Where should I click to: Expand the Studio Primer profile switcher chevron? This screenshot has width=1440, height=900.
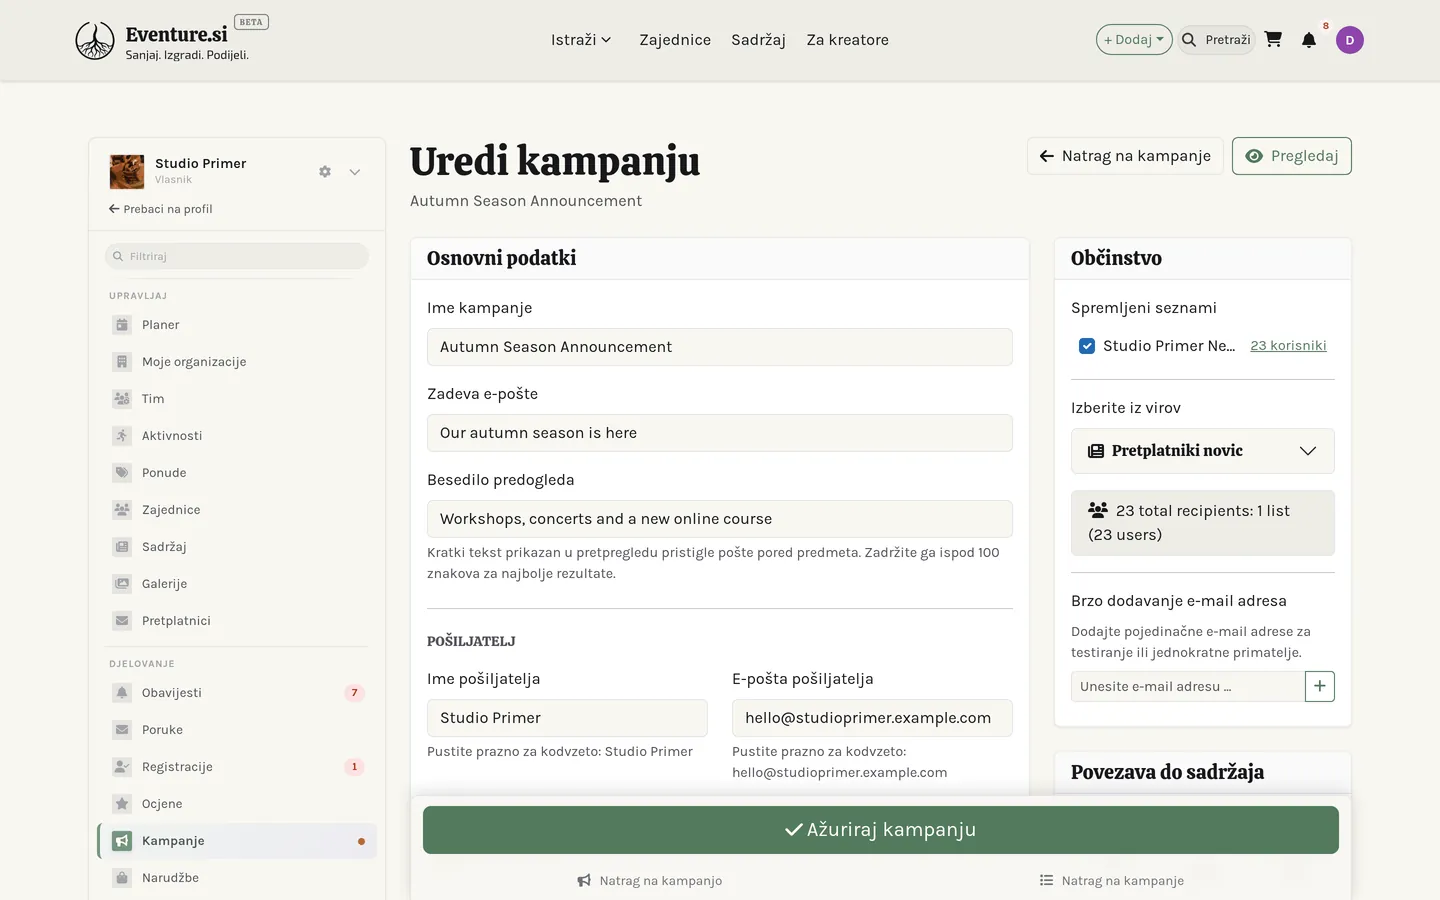(x=355, y=172)
